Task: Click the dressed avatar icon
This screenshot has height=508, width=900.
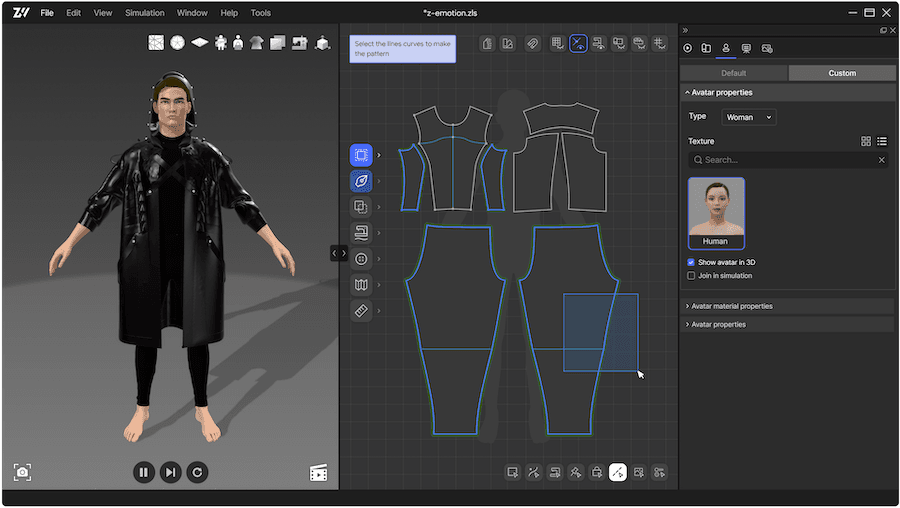Action: point(238,42)
